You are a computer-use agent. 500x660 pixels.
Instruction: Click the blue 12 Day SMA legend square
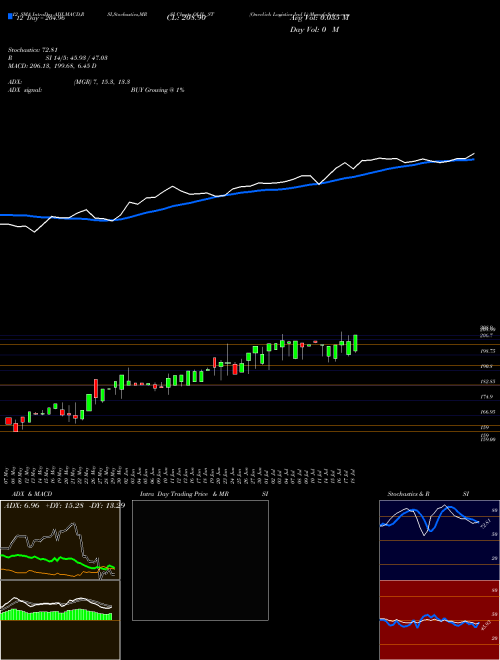pos(10,17)
